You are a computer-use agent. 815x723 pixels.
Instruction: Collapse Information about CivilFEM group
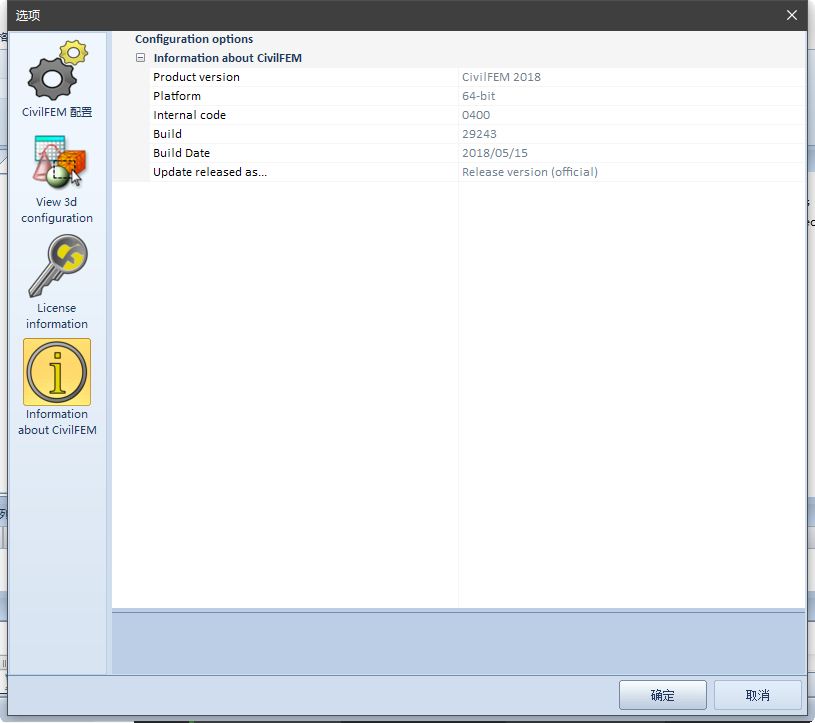(140, 58)
